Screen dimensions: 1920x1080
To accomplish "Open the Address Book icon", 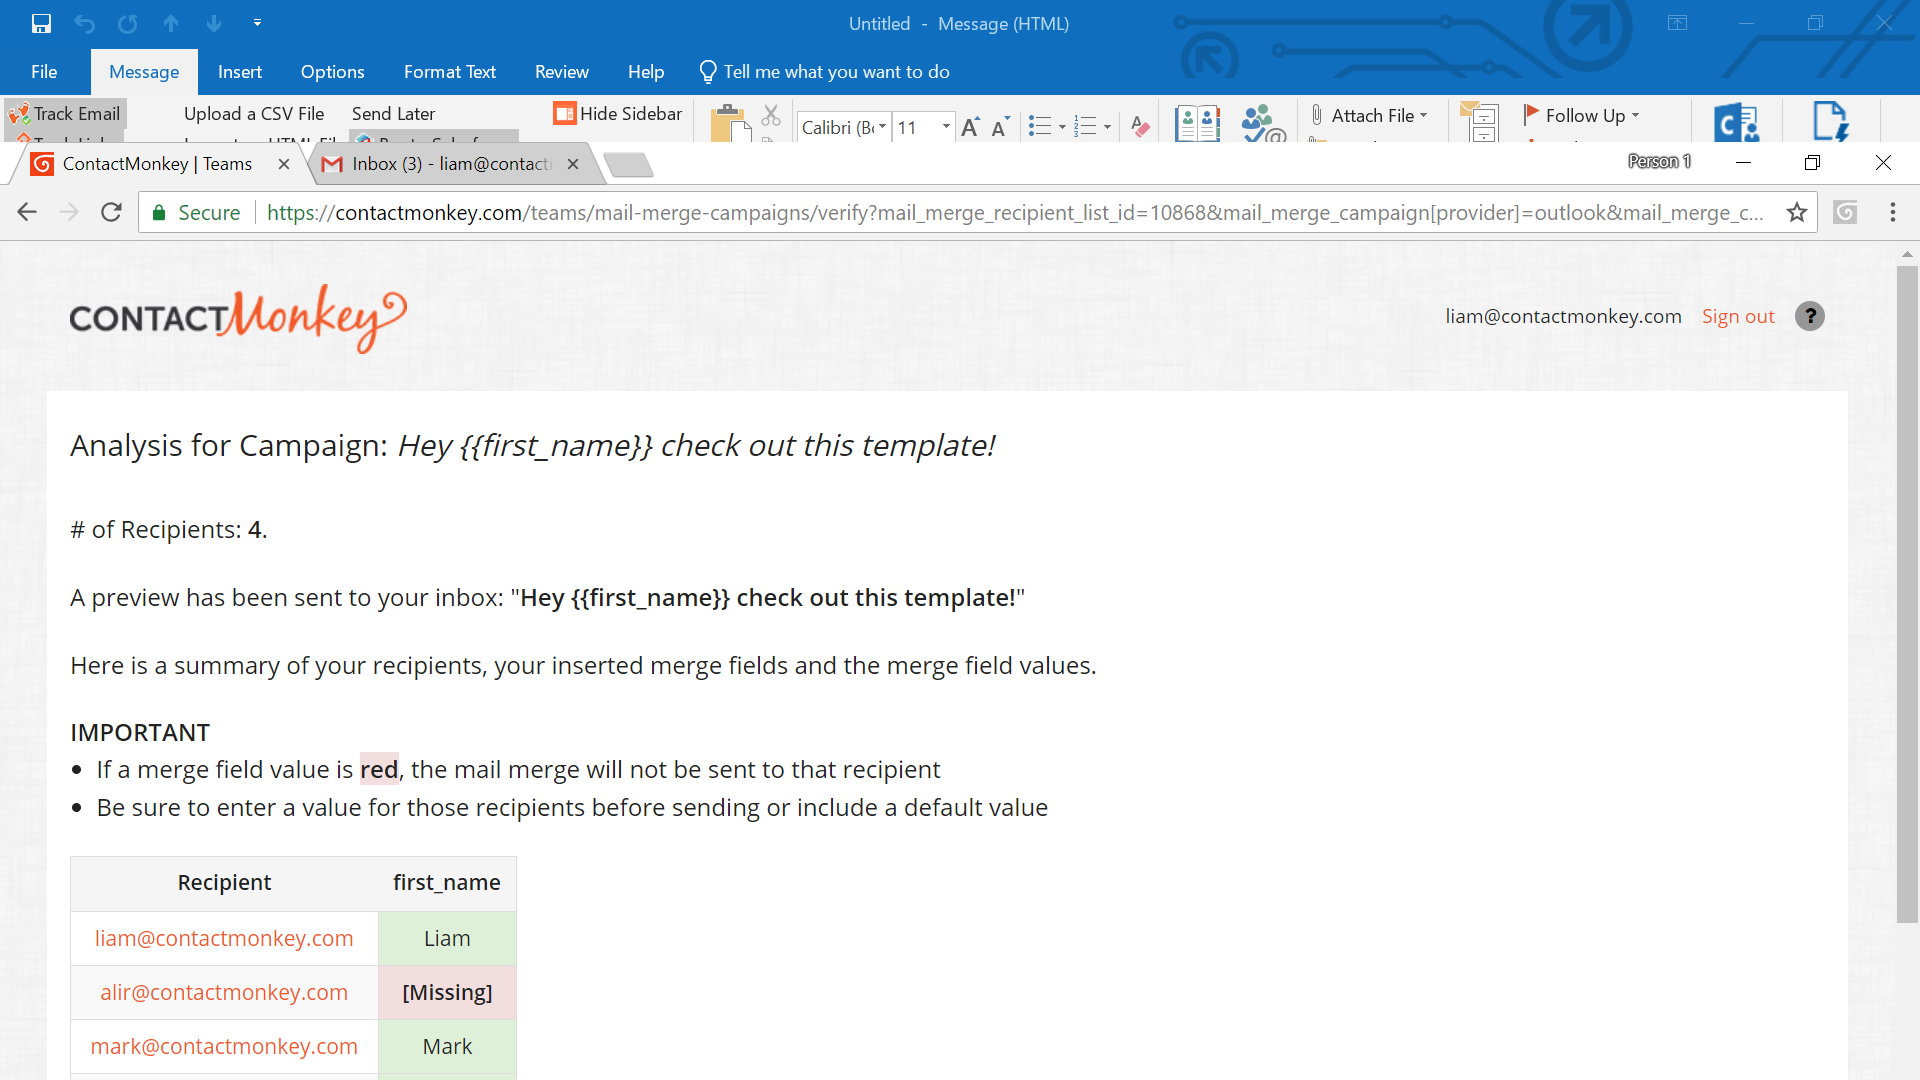I will (1197, 123).
